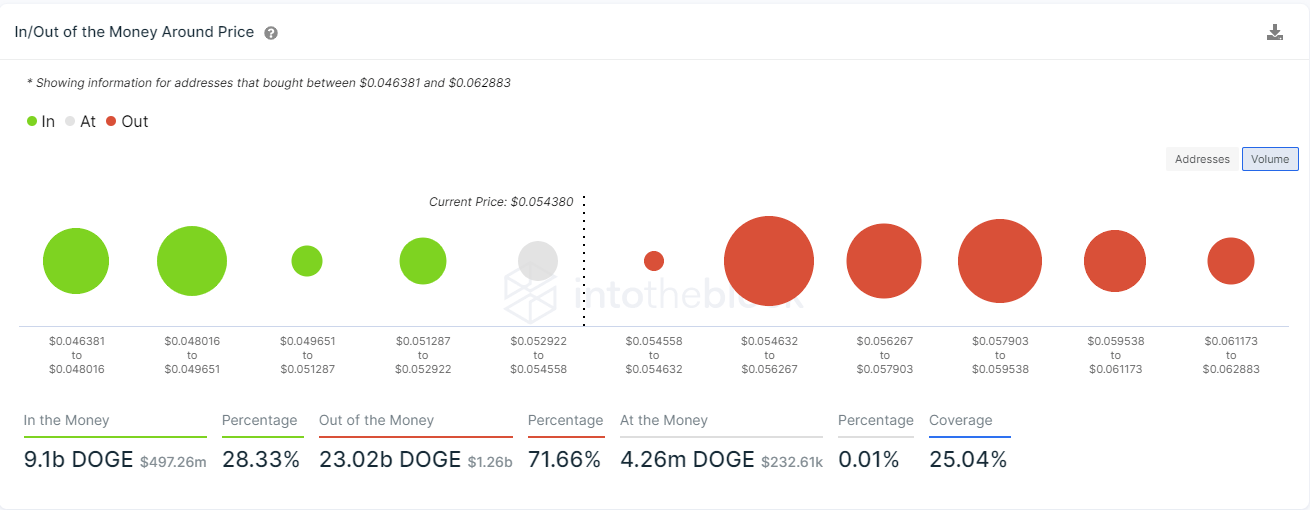Viewport: 1310px width, 510px height.
Task: Select the gray at-the-money bubble
Action: click(x=538, y=261)
